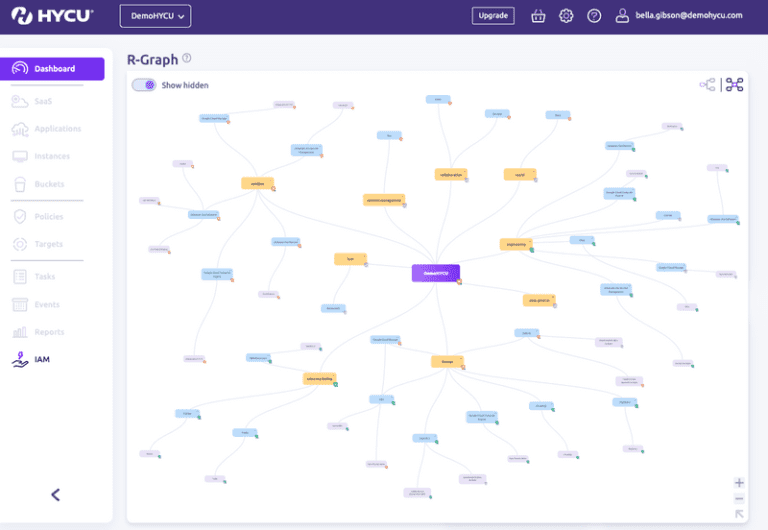The width and height of the screenshot is (768, 530).
Task: Collapse the left sidebar with chevron
Action: point(56,494)
